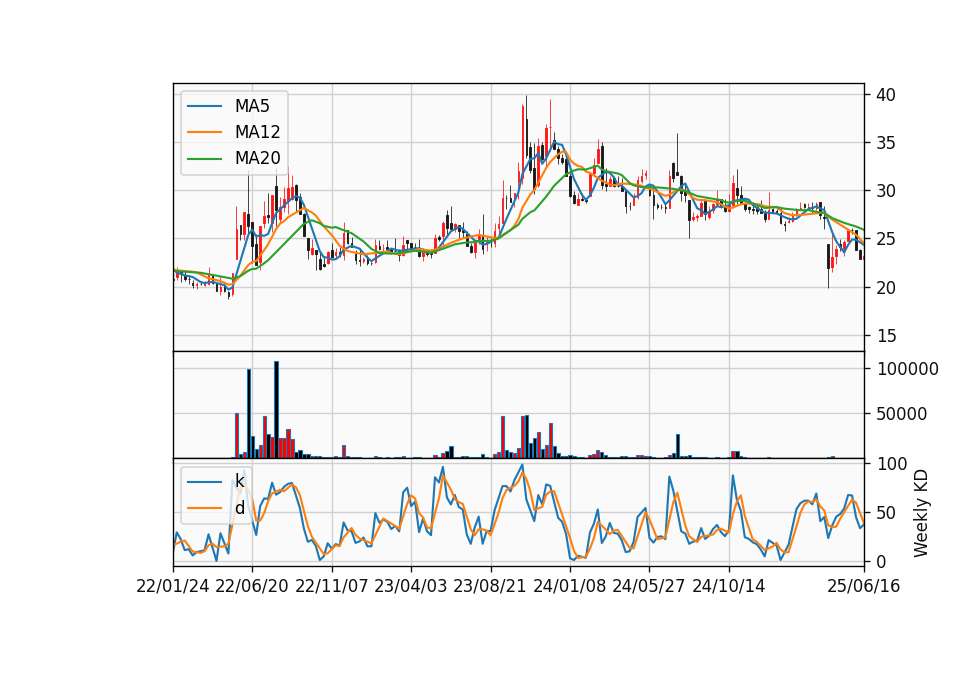This screenshot has height=690, width=960.
Task: Click the price axis value 25
Action: pos(886,239)
